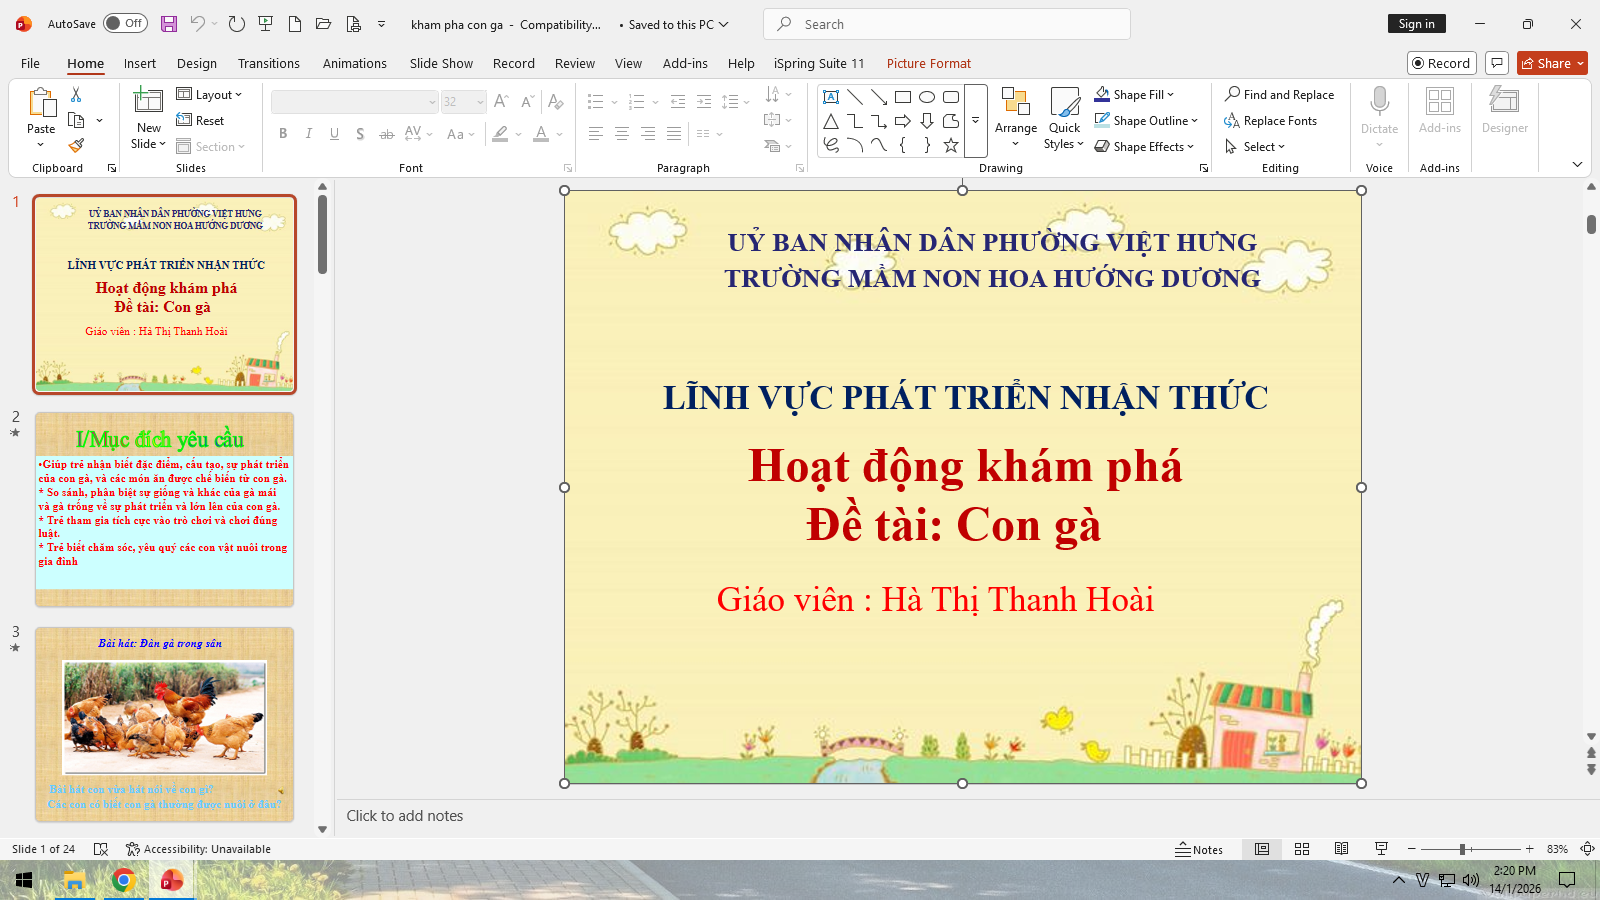This screenshot has height=900, width=1600.
Task: Click the New Slide icon
Action: click(148, 102)
